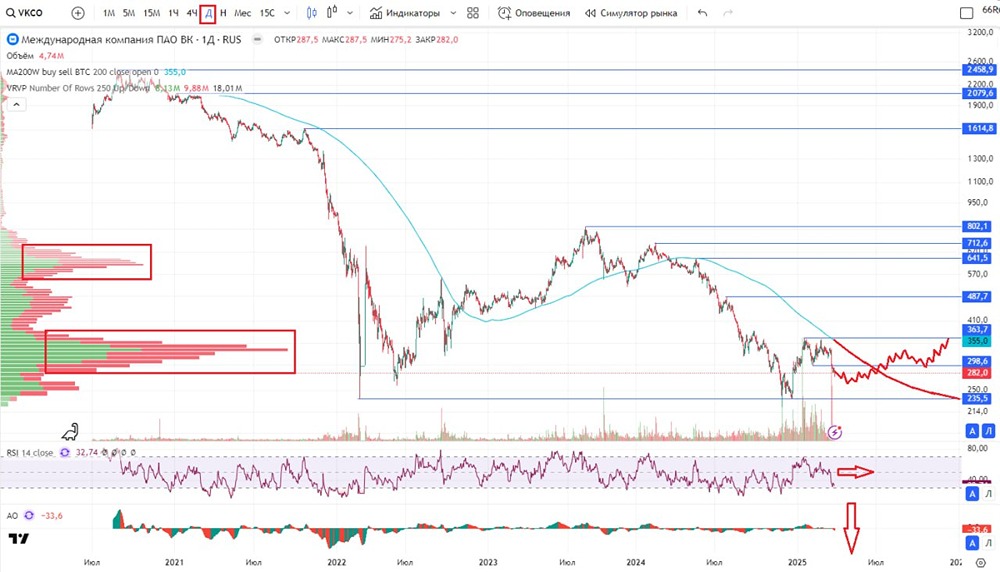1000x572 pixels.
Task: Open the Индикаторы panel
Action: 405,13
